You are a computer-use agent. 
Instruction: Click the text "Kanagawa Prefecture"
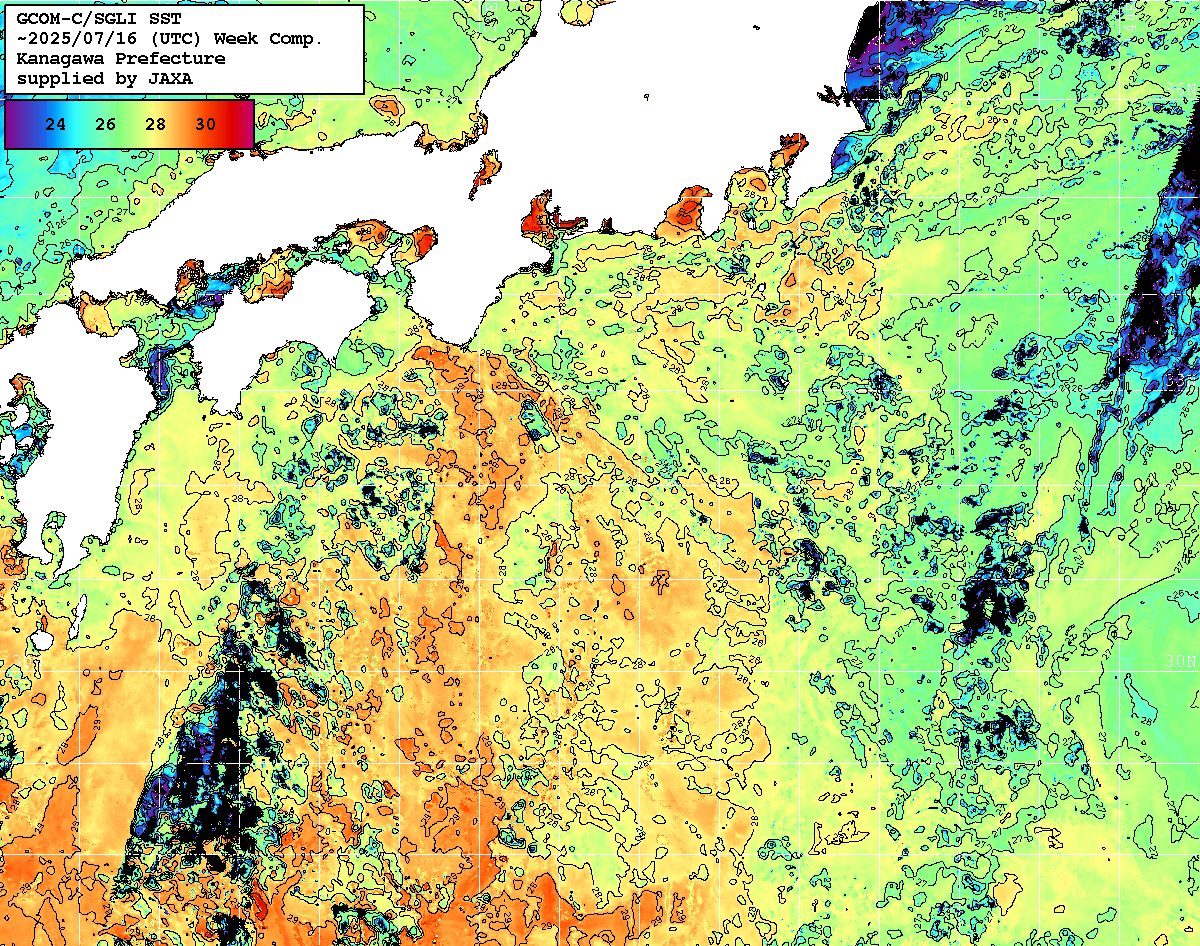point(121,58)
